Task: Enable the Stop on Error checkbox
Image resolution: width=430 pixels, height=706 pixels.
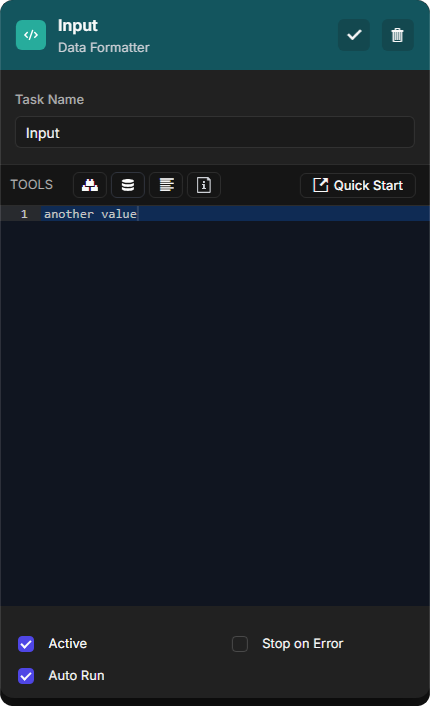Action: coord(240,644)
